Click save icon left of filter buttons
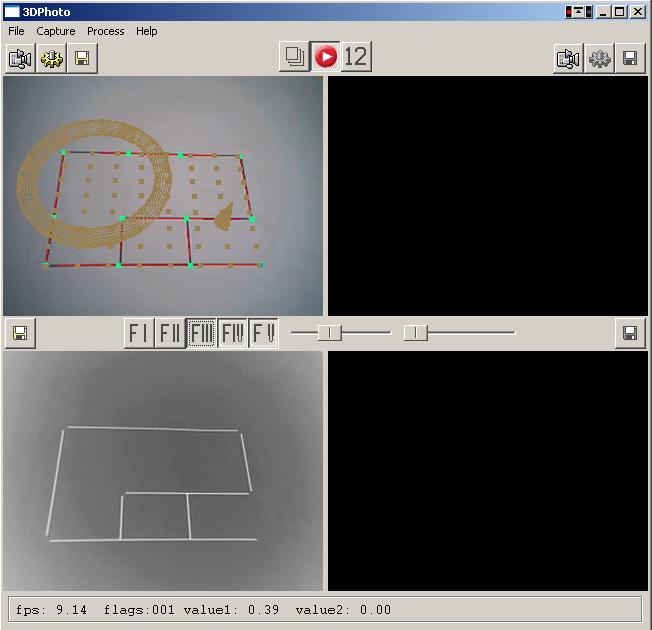This screenshot has height=630, width=652. click(x=20, y=333)
